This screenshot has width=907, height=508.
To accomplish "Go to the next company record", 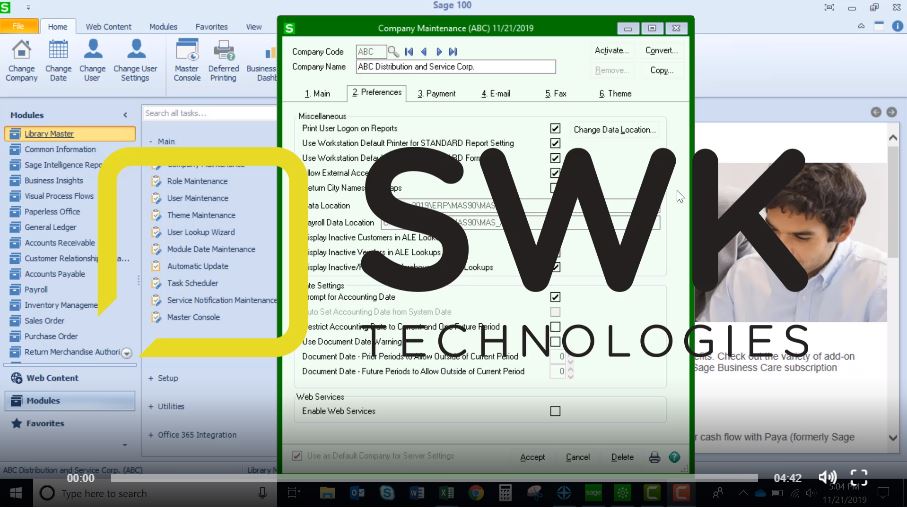I will coord(438,51).
